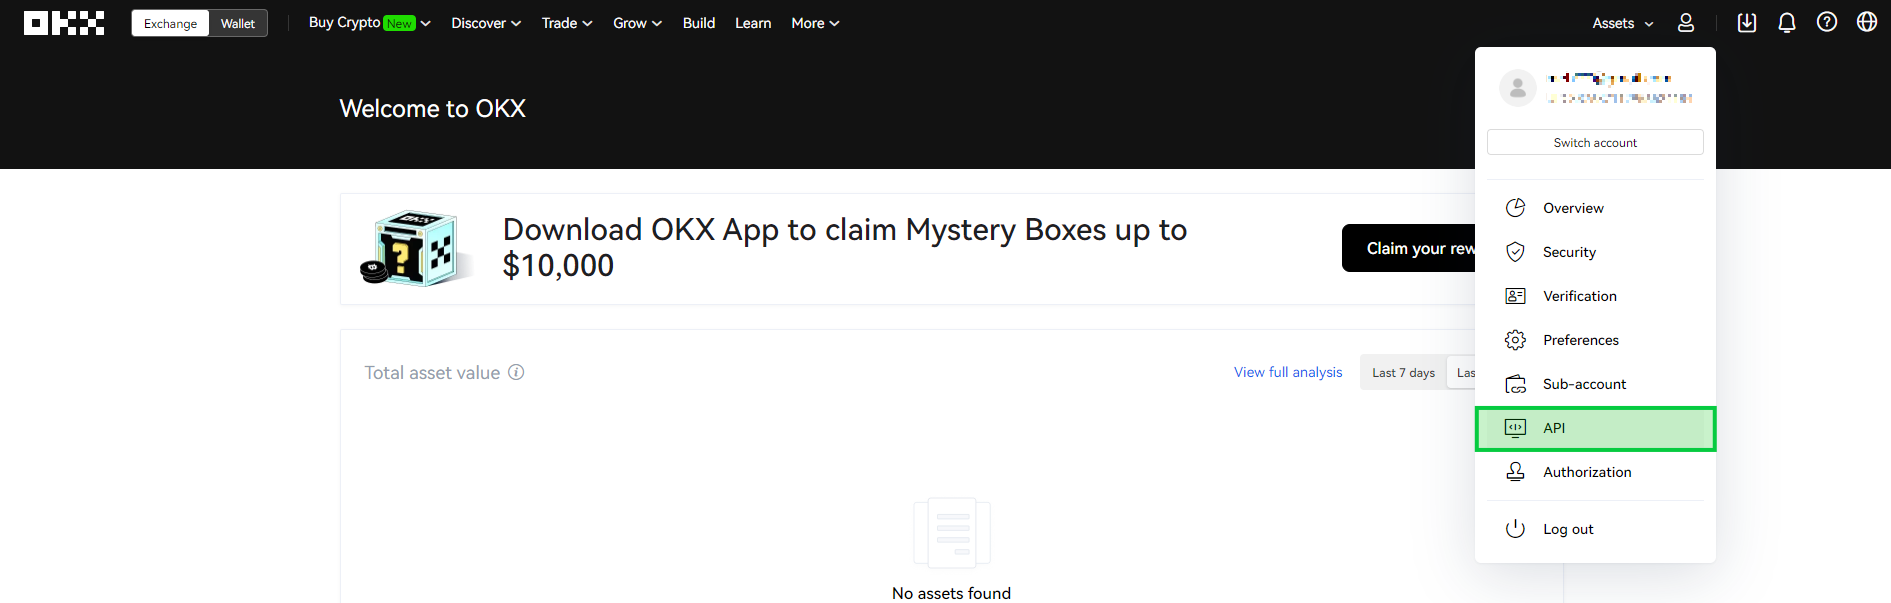Viewport: 1891px width, 603px height.
Task: Click the Switch account button
Action: [1595, 142]
